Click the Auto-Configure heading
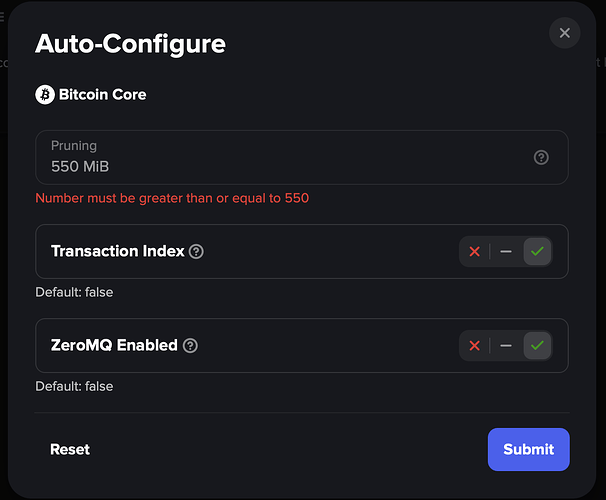This screenshot has height=500, width=606. (130, 44)
